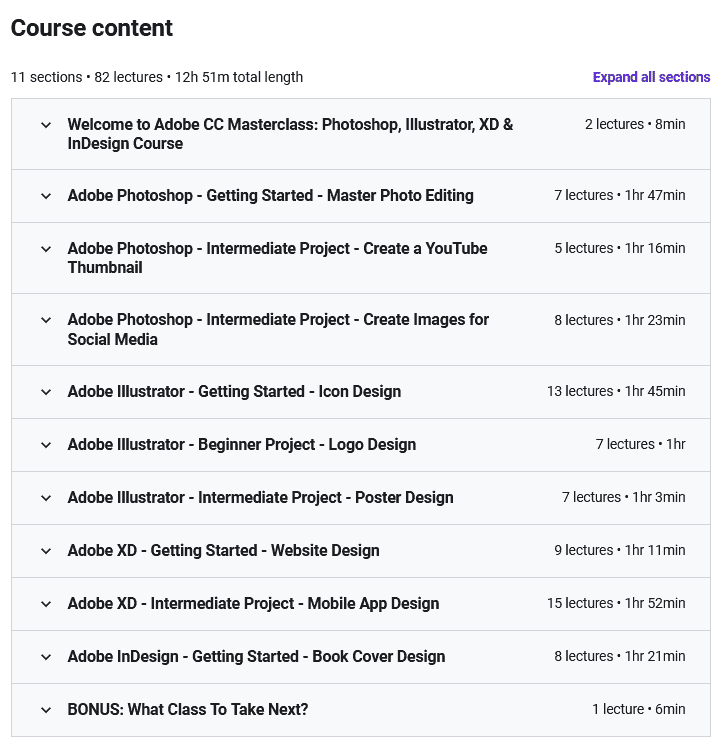727x755 pixels.
Task: Click the 15 lectures 1hr 52min label
Action: tap(616, 603)
